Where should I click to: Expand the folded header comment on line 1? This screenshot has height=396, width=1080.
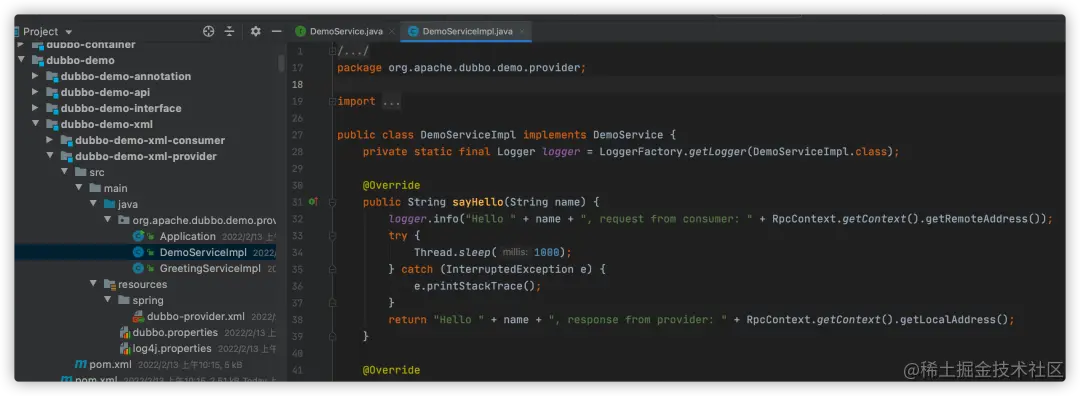(332, 52)
